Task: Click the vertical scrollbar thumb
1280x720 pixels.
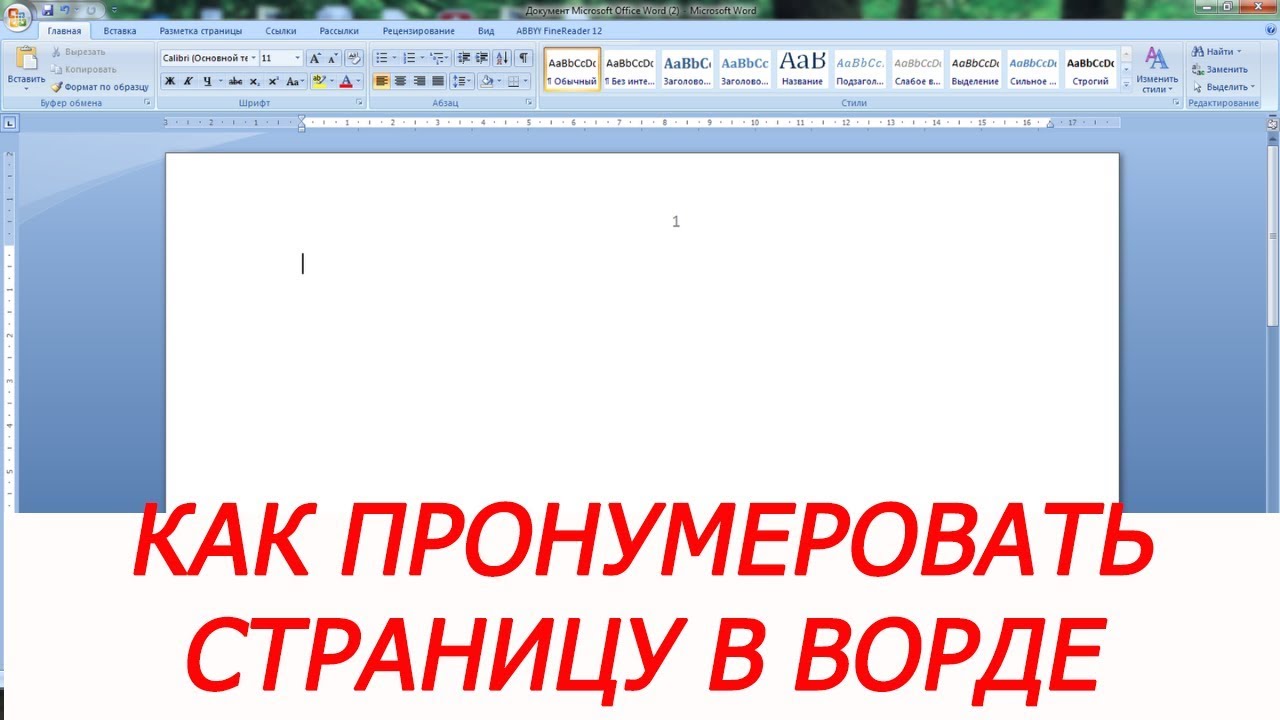Action: click(1272, 235)
